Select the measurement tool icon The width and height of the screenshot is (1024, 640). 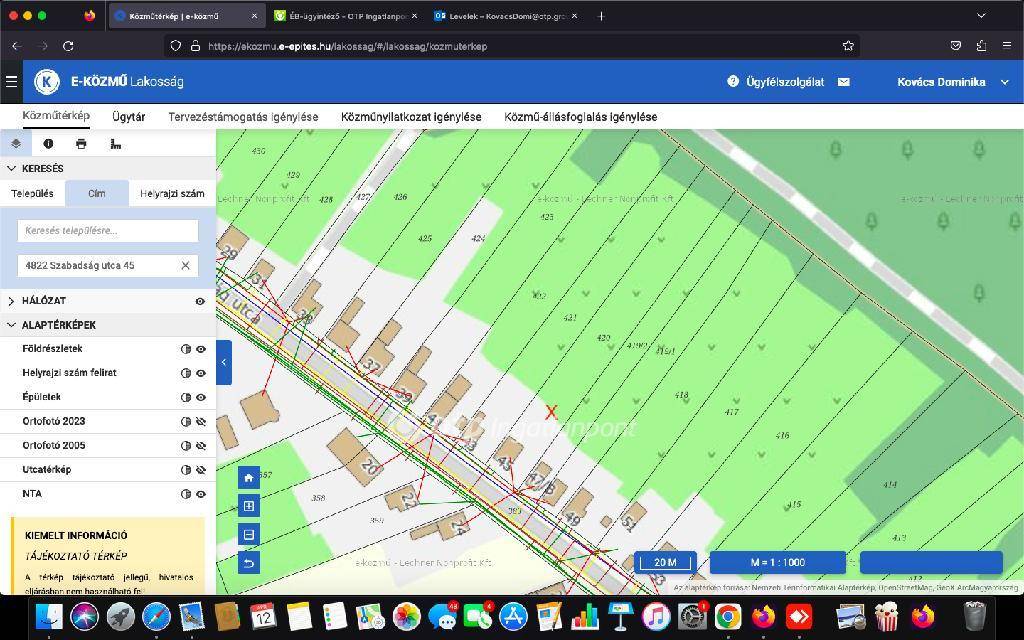(x=116, y=144)
